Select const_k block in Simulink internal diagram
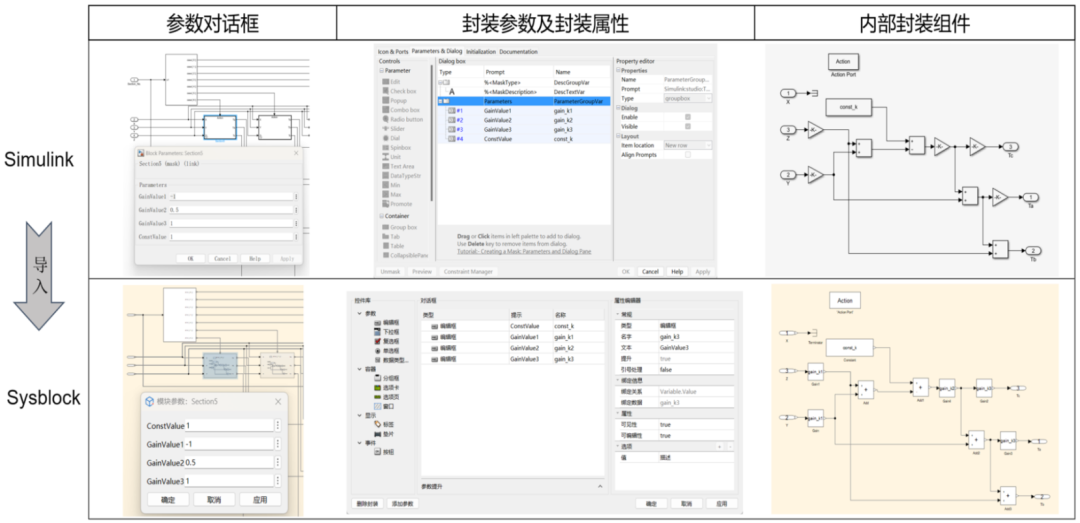This screenshot has width=1080, height=523. tap(849, 107)
